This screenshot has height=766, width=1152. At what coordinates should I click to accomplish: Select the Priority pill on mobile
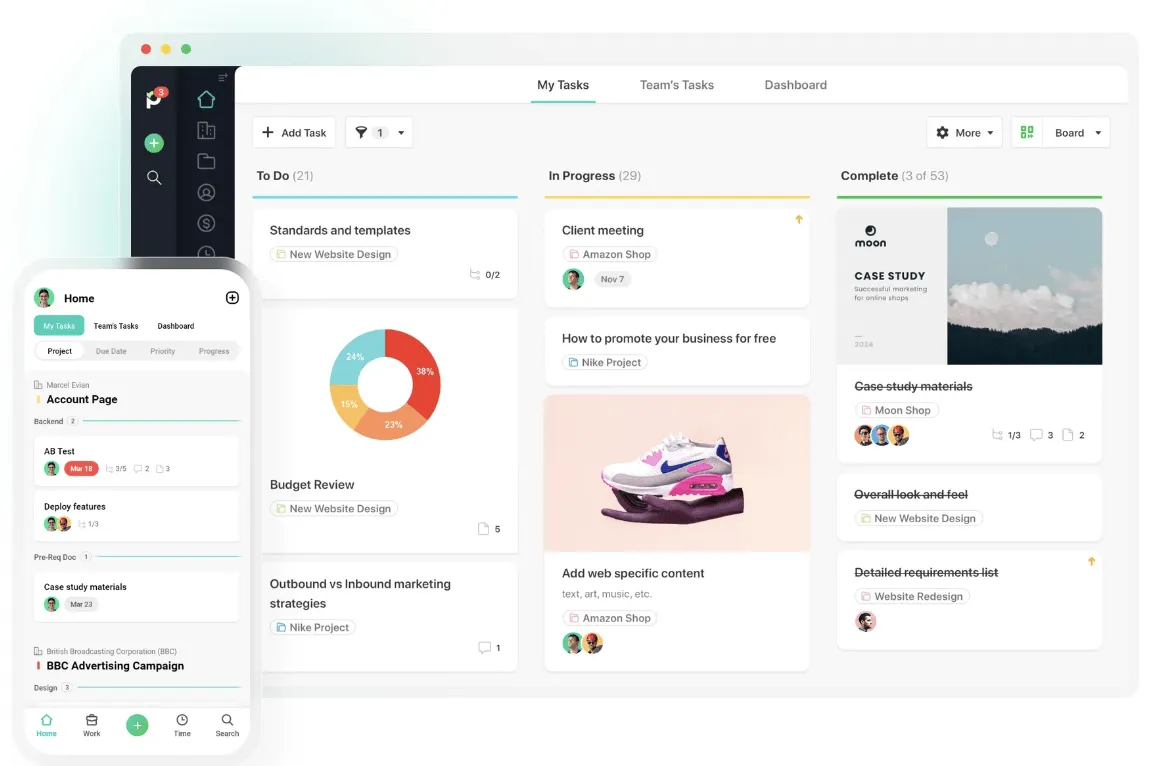pyautogui.click(x=162, y=351)
